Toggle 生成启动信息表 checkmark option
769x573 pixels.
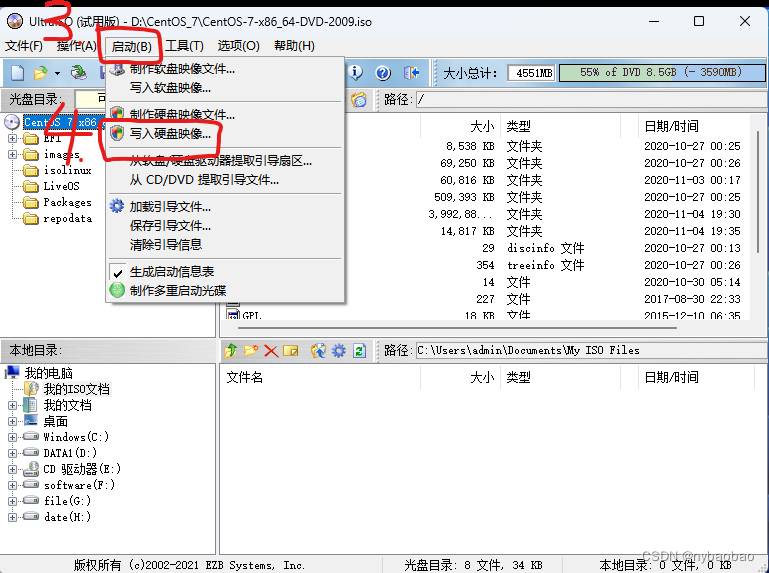(x=171, y=272)
